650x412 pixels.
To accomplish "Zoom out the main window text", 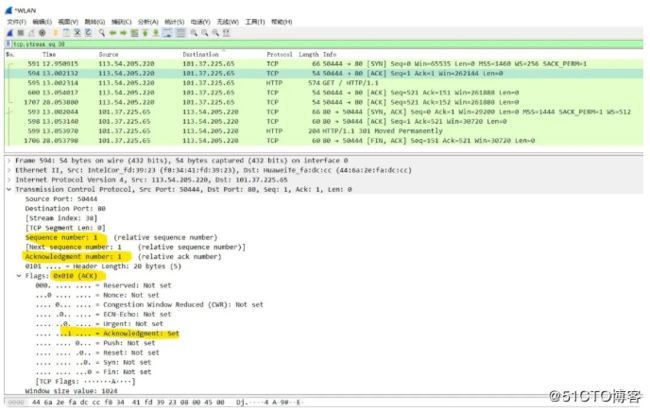I will tap(205, 33).
